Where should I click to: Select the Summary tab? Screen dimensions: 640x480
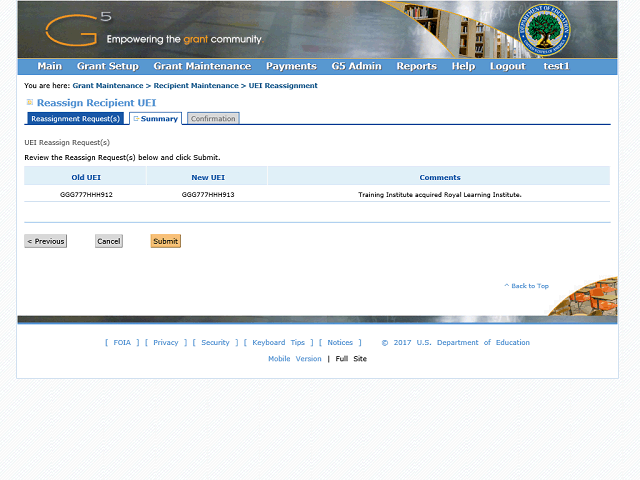[x=156, y=119]
